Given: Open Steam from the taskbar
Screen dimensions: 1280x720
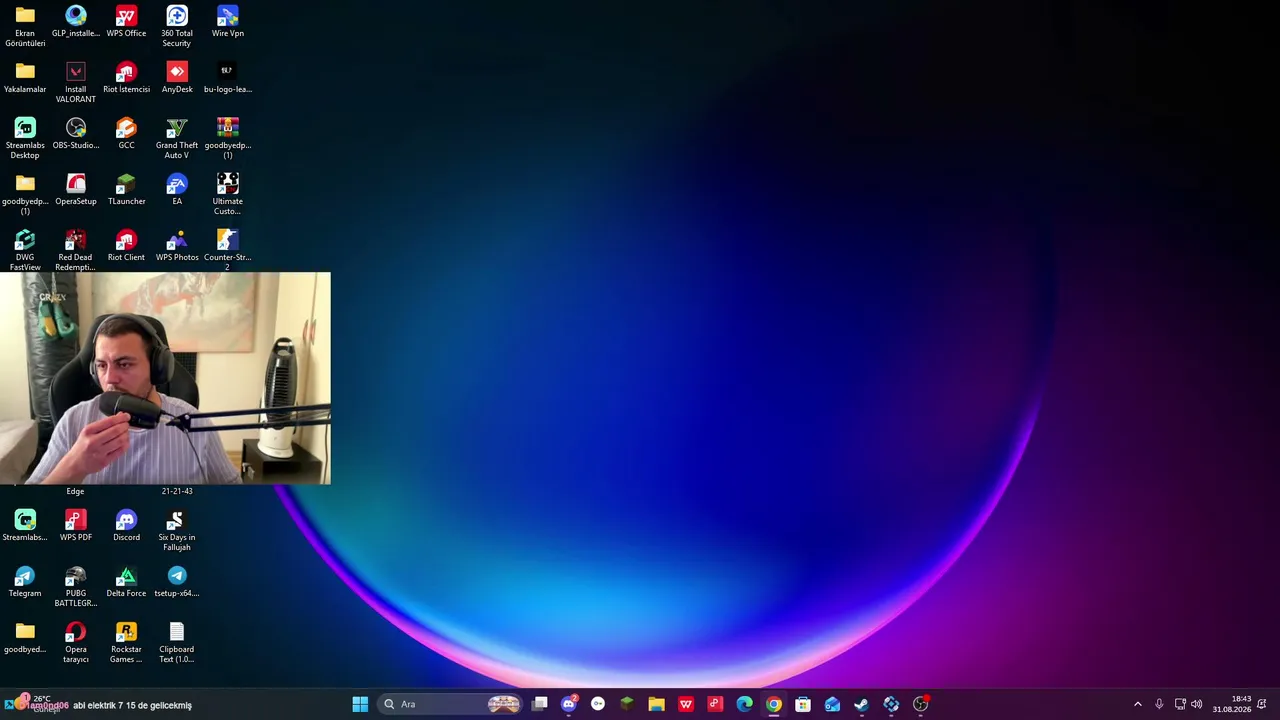Looking at the screenshot, I should point(861,704).
